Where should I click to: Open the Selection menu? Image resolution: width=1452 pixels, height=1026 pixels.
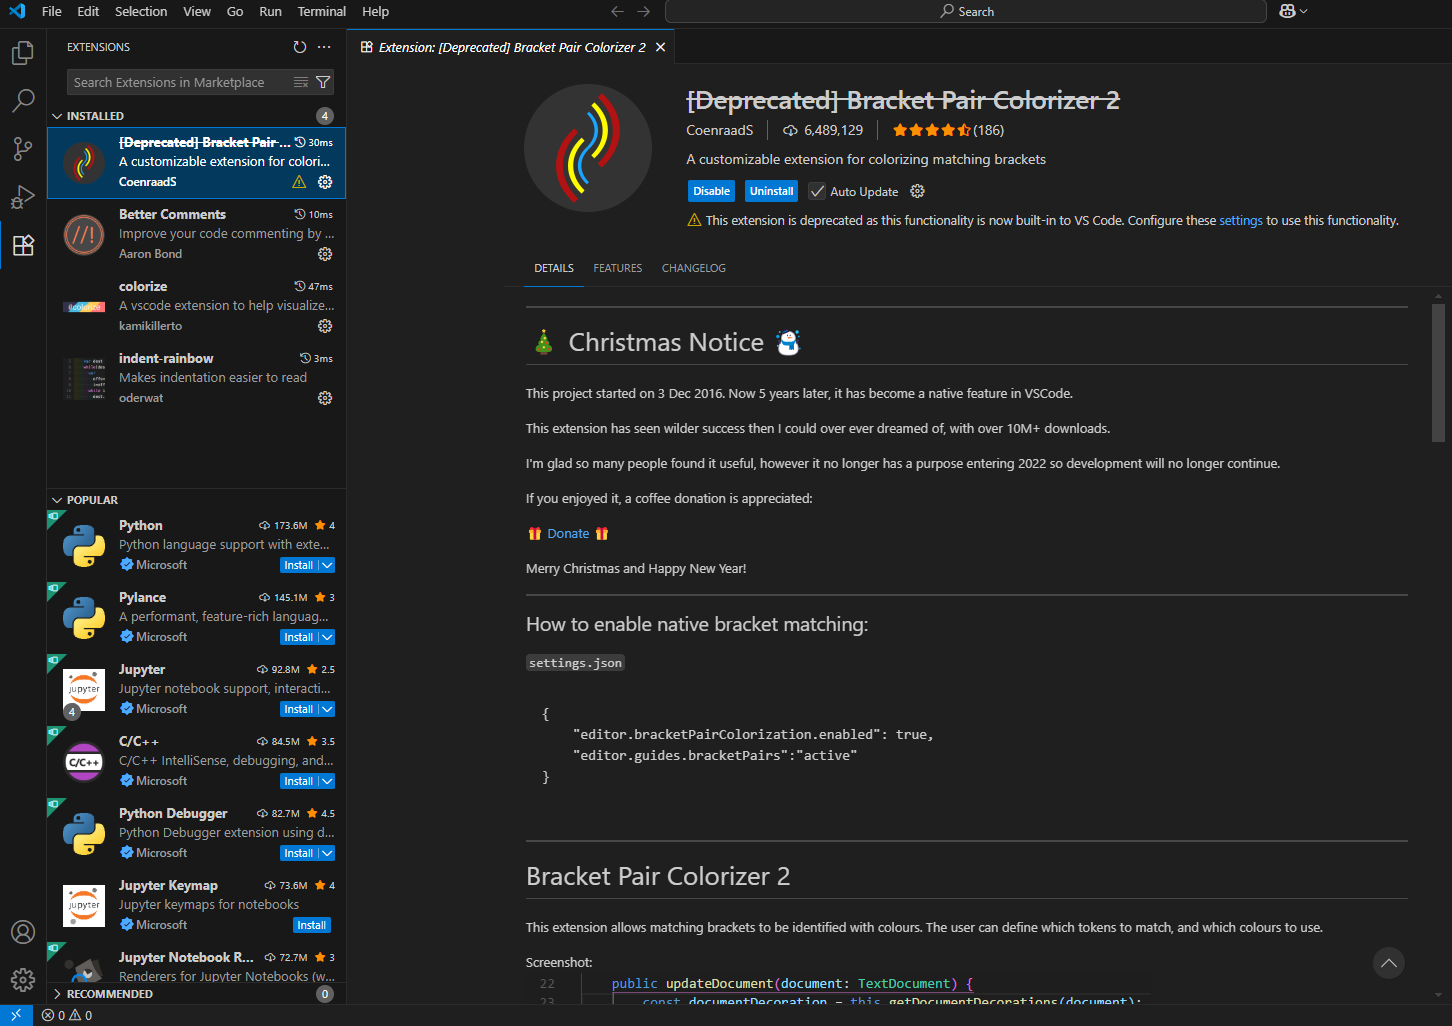tap(141, 11)
